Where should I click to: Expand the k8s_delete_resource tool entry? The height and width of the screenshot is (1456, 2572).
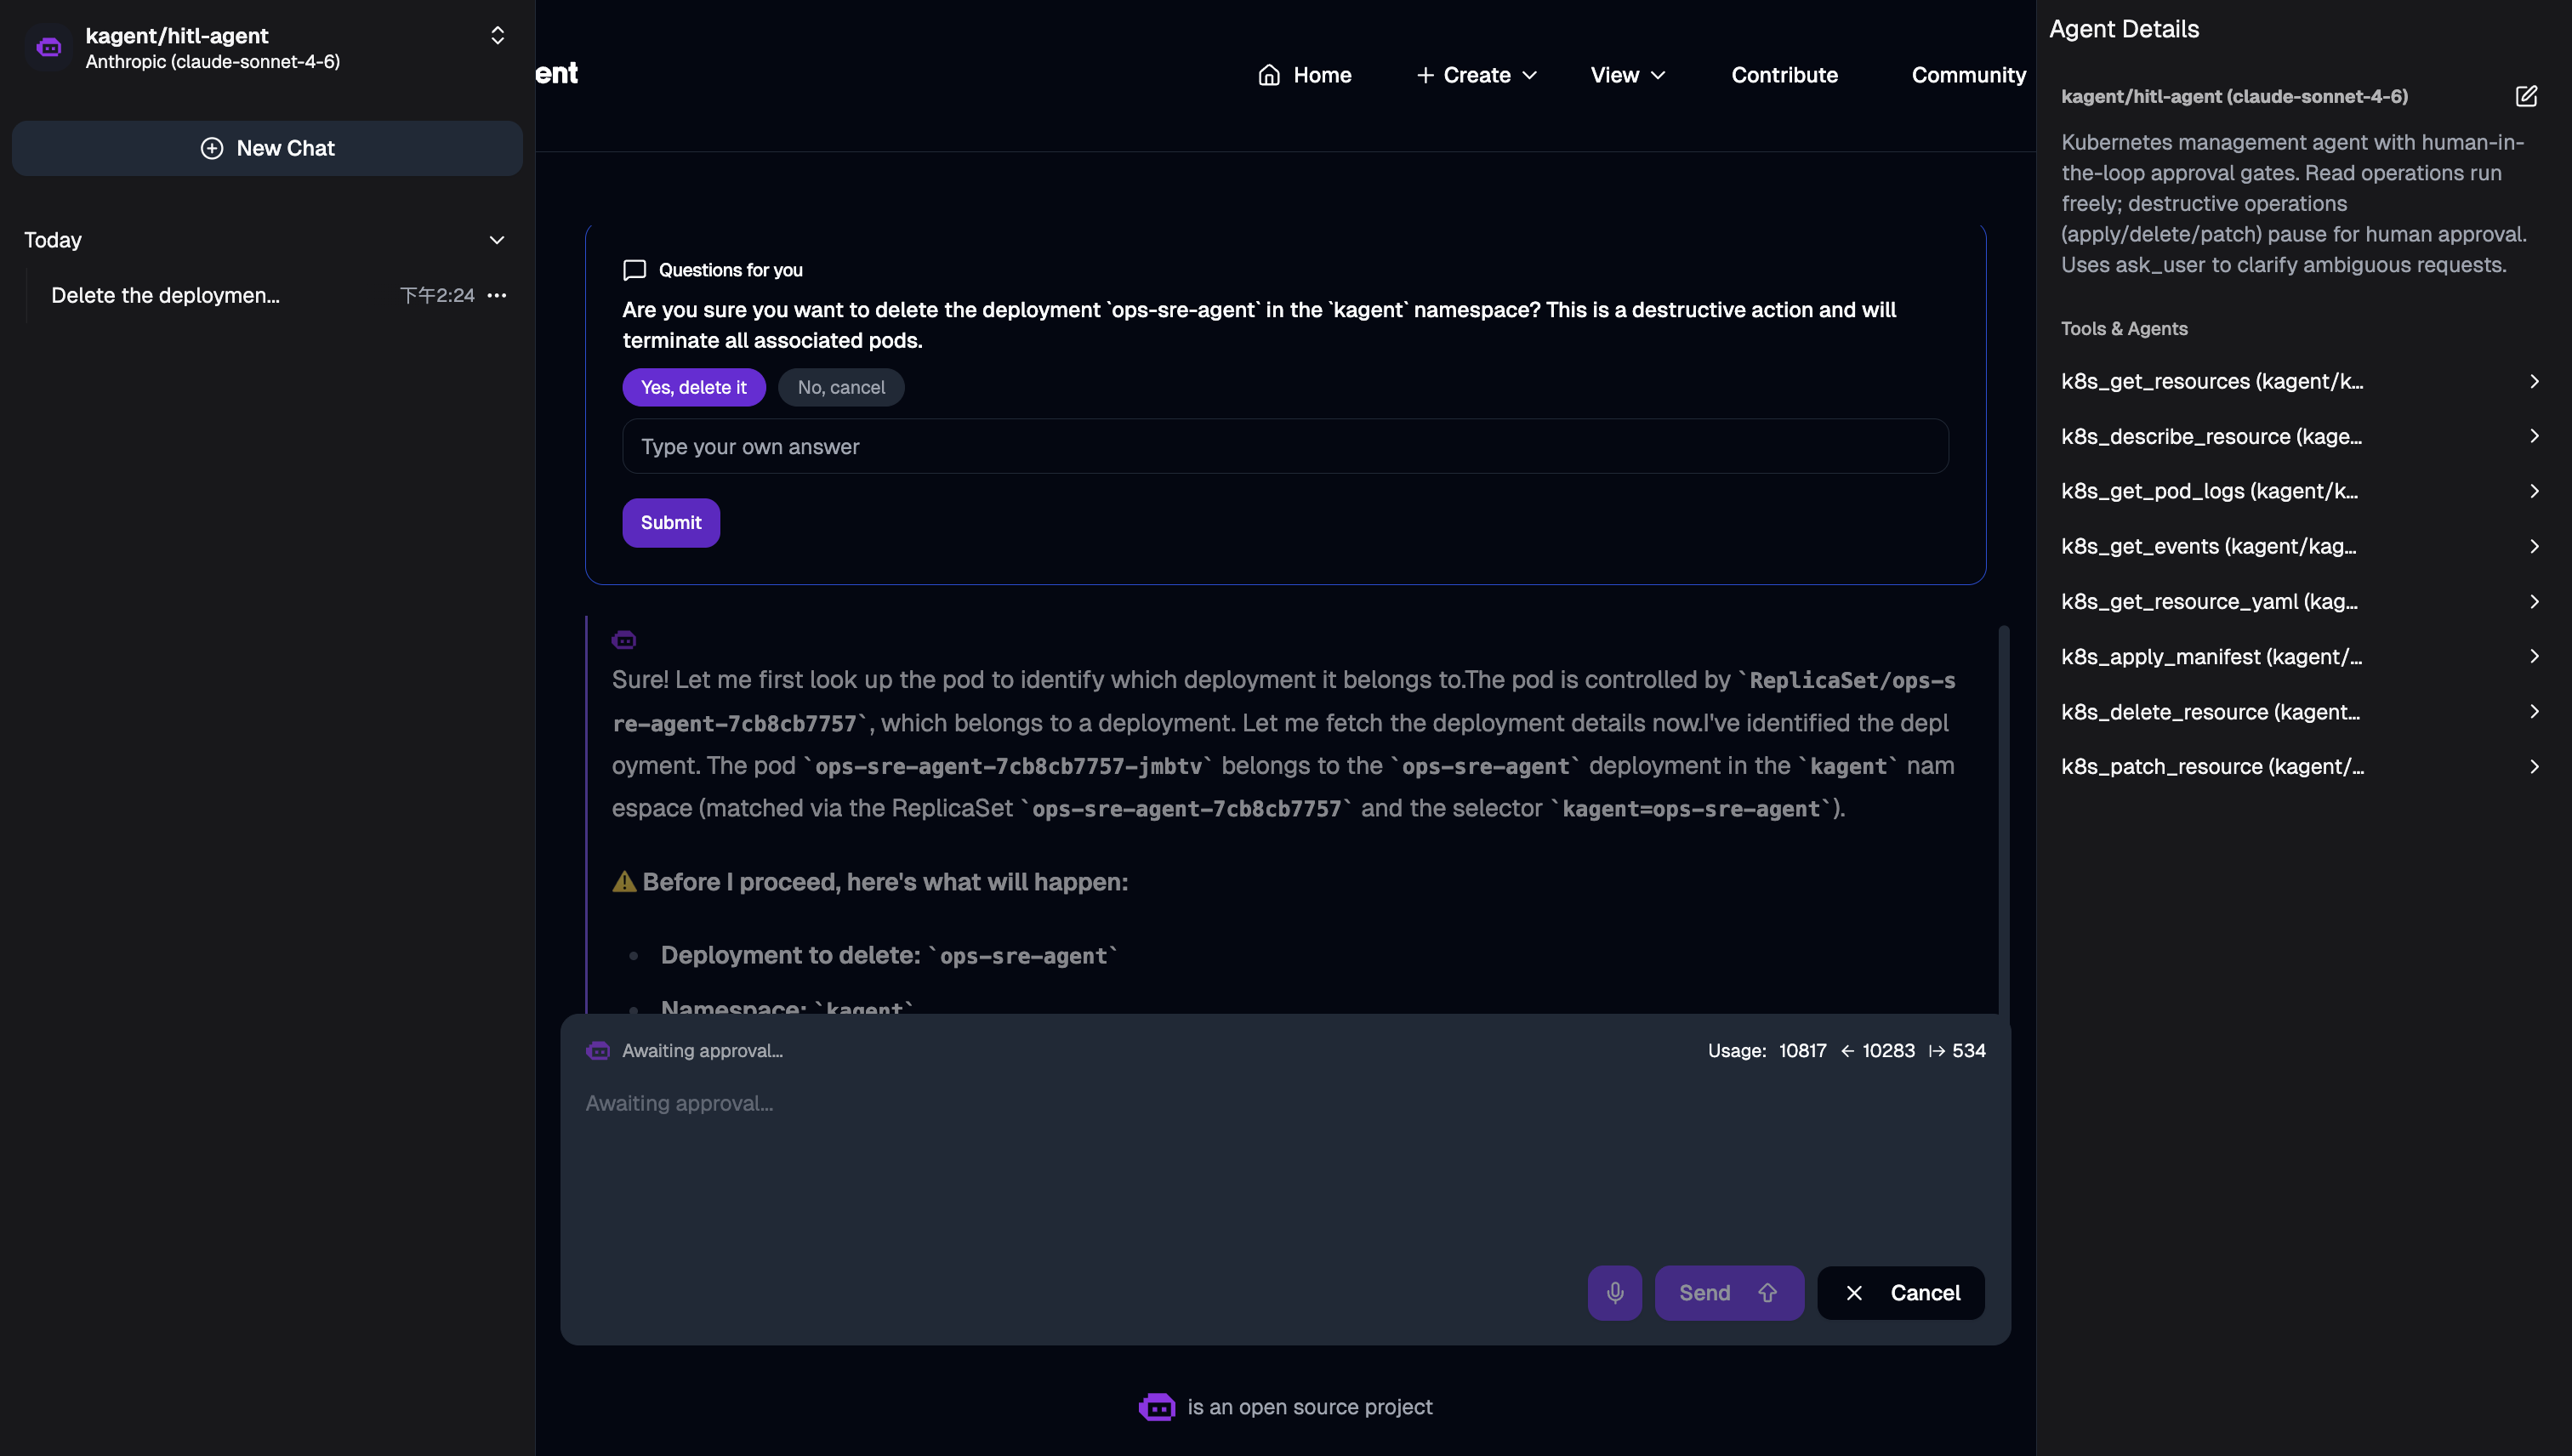[2298, 711]
